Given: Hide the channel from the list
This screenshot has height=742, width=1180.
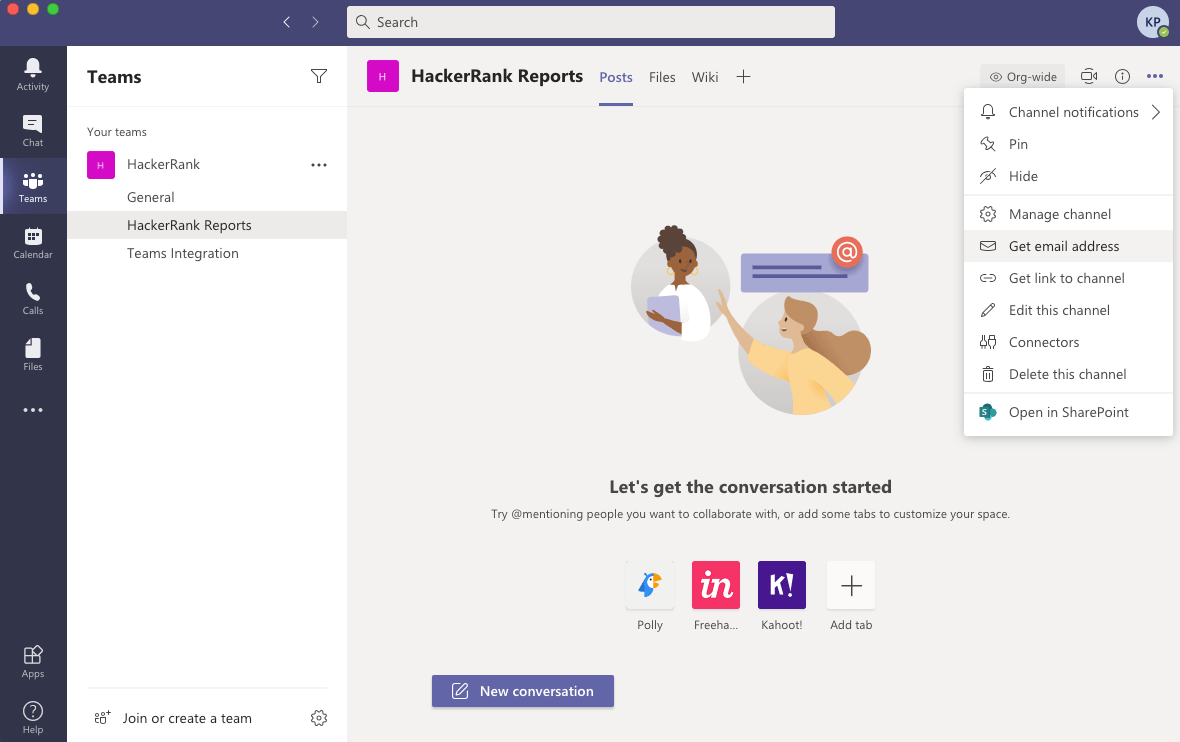Looking at the screenshot, I should click(x=1069, y=176).
